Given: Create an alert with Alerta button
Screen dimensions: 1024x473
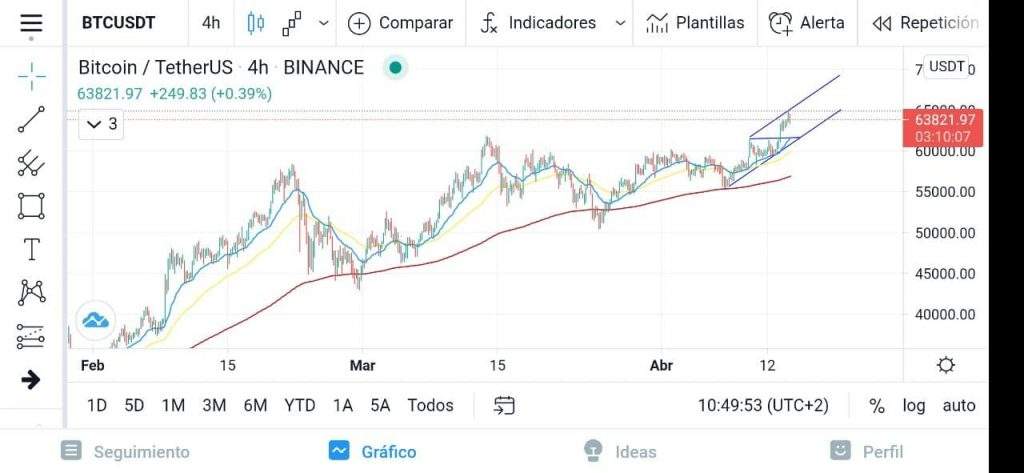Looking at the screenshot, I should coord(807,23).
